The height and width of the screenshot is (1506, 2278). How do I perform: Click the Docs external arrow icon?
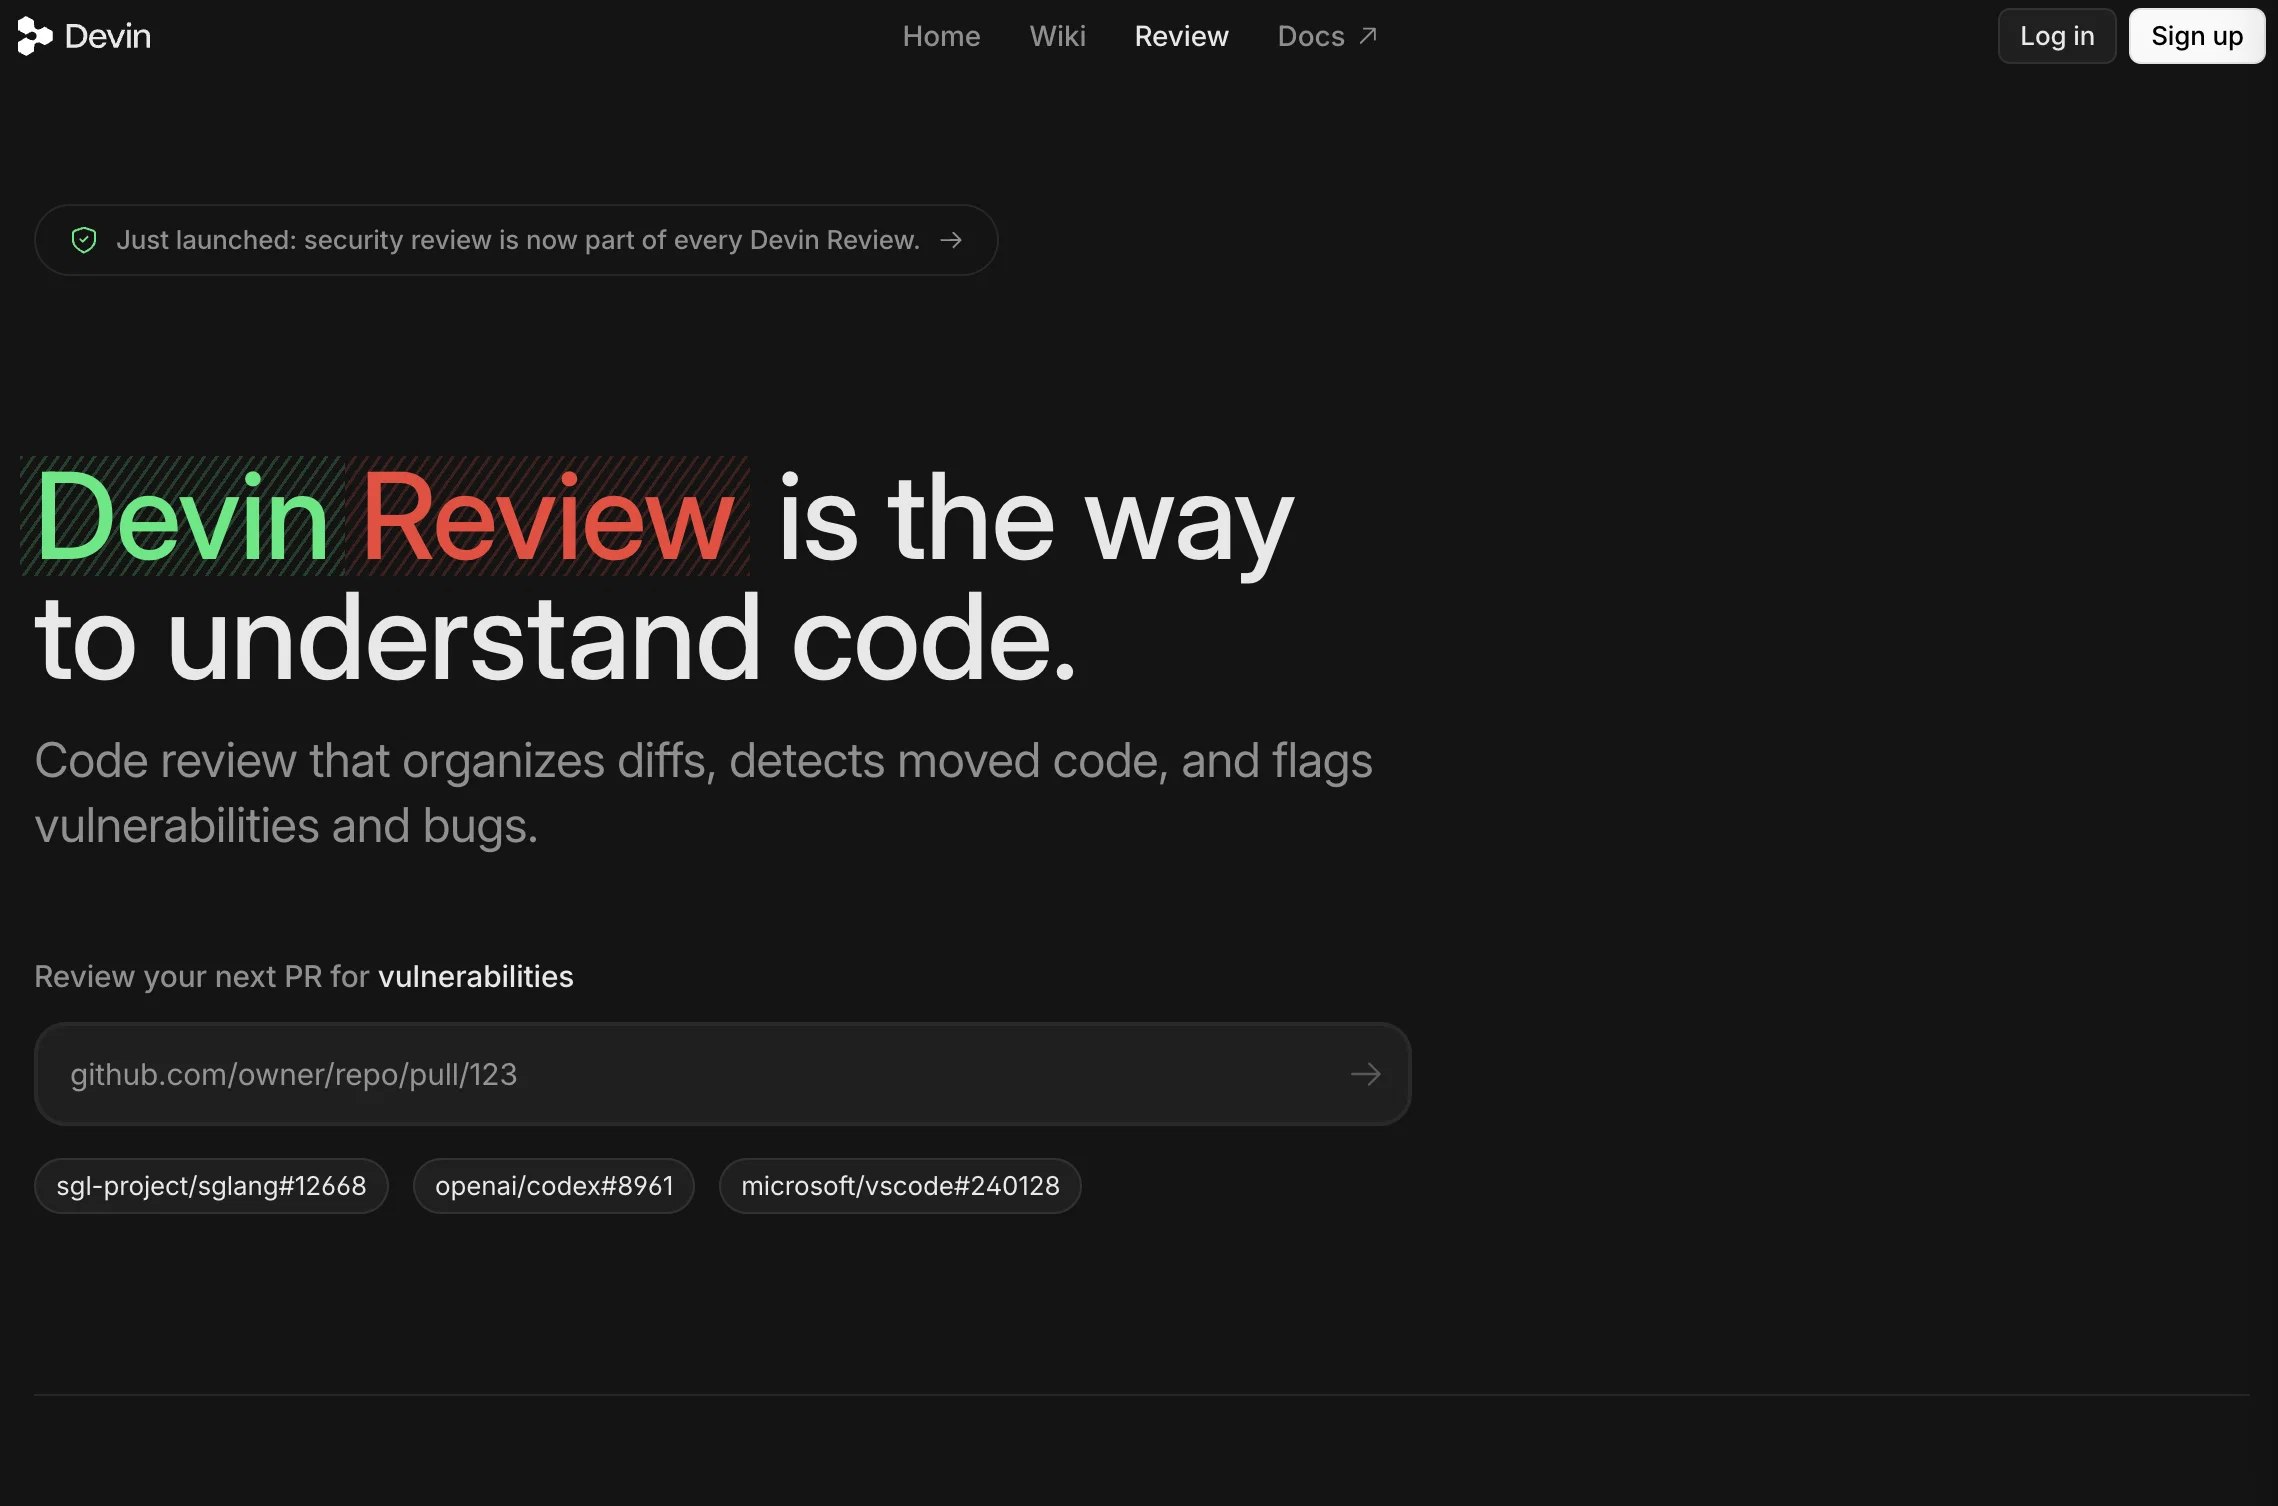1368,36
